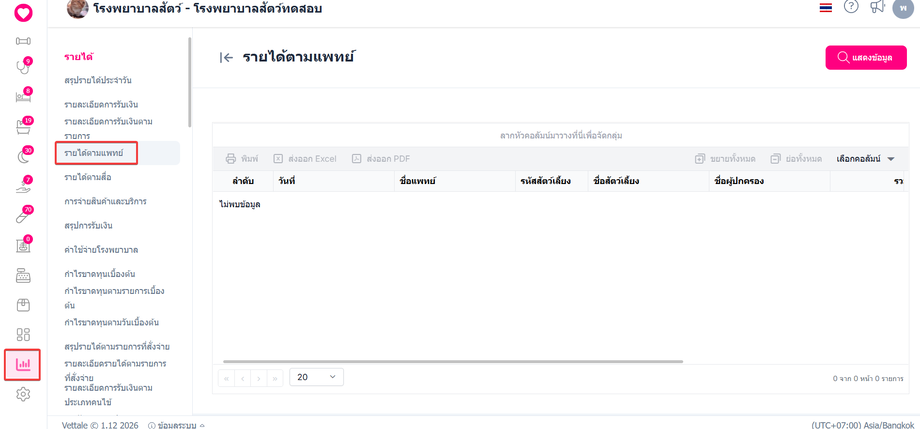Sort by วันที่ column header
Image resolution: width=920 pixels, height=429 pixels.
(x=333, y=181)
